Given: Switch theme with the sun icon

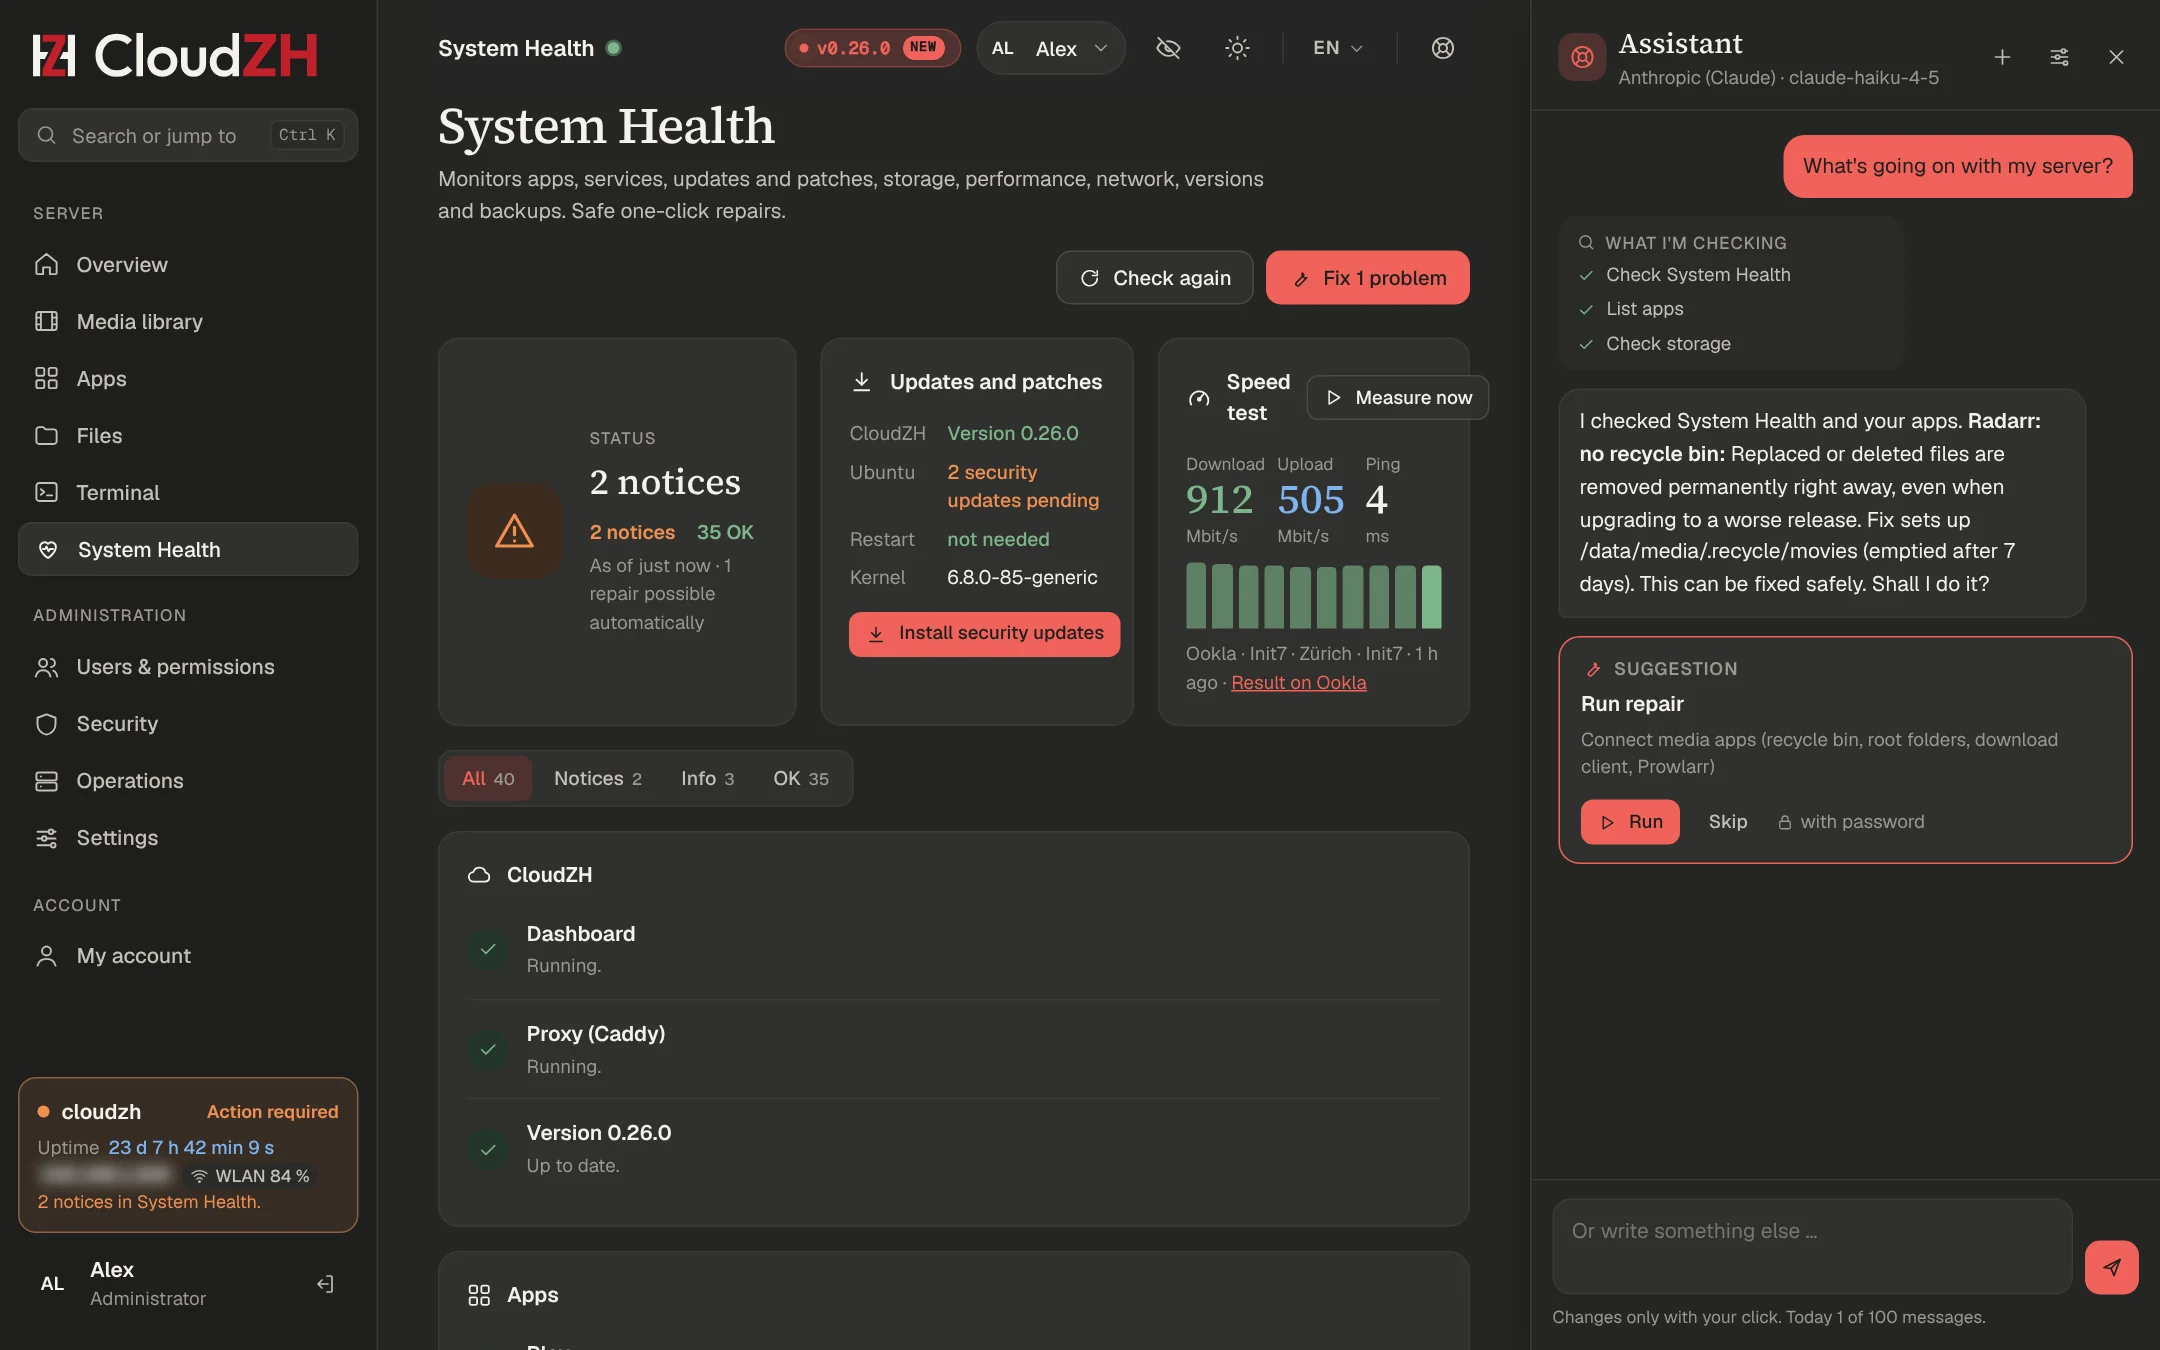Looking at the screenshot, I should [x=1237, y=48].
